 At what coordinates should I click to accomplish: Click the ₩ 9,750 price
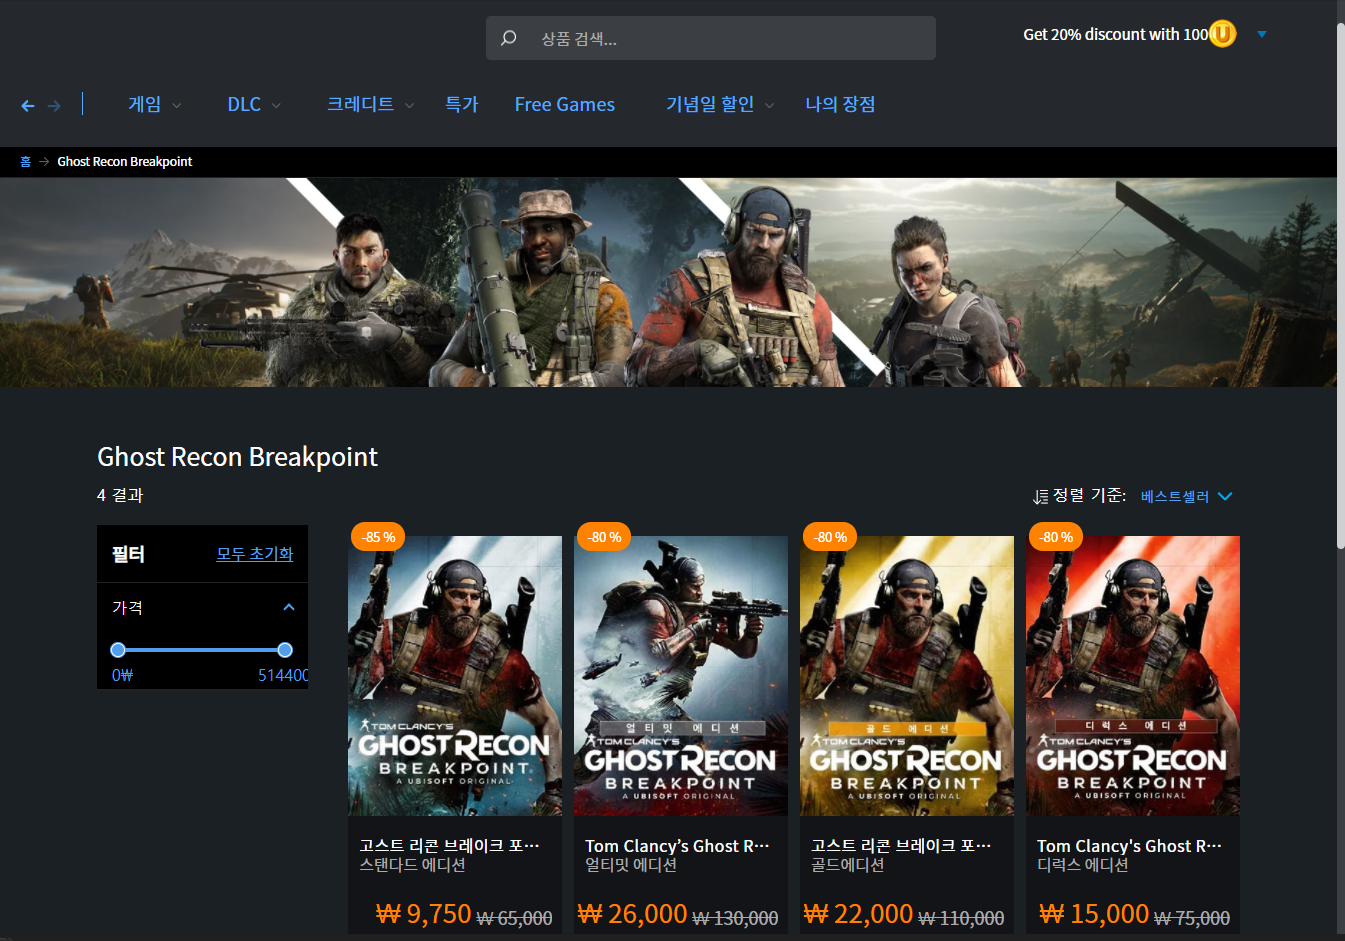click(x=423, y=913)
